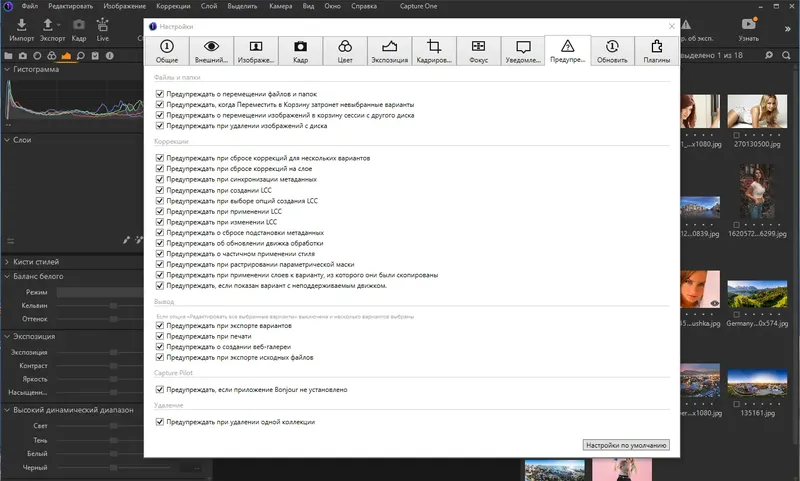
Task: Collapse the Гистограмма panel
Action: point(7,69)
